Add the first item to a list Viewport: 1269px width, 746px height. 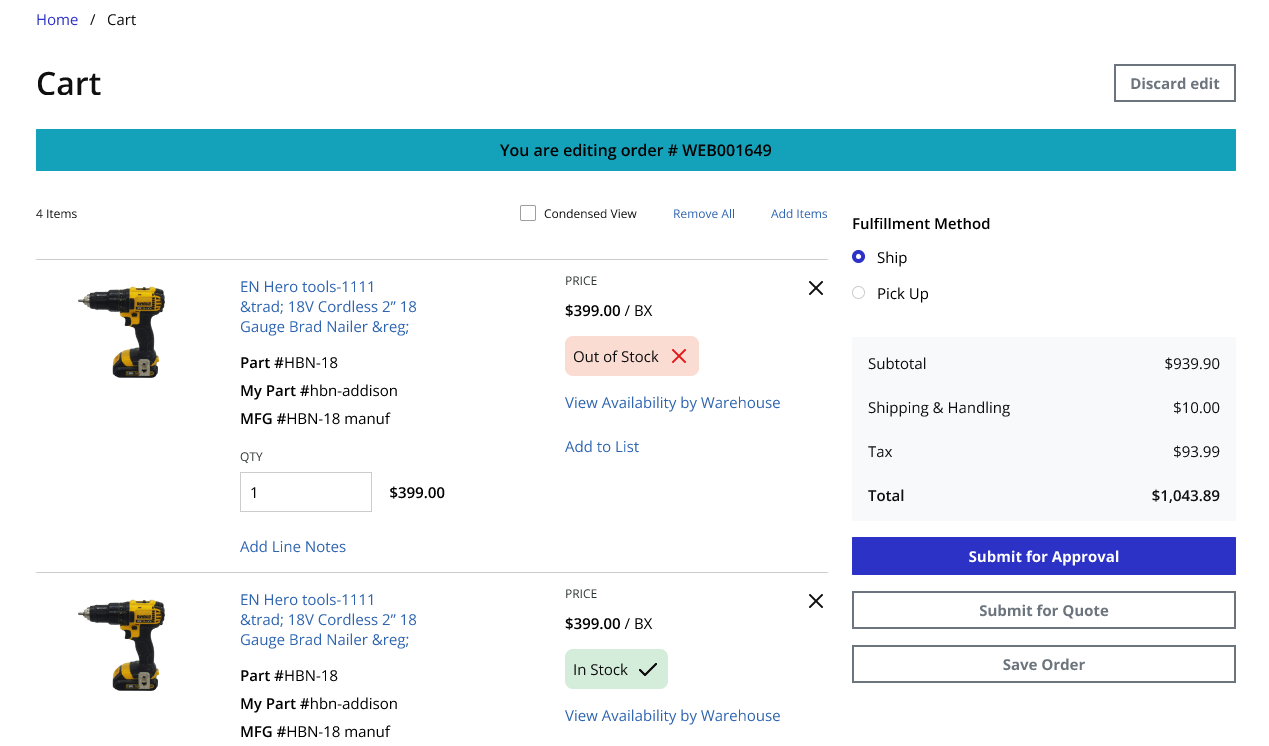click(x=601, y=447)
